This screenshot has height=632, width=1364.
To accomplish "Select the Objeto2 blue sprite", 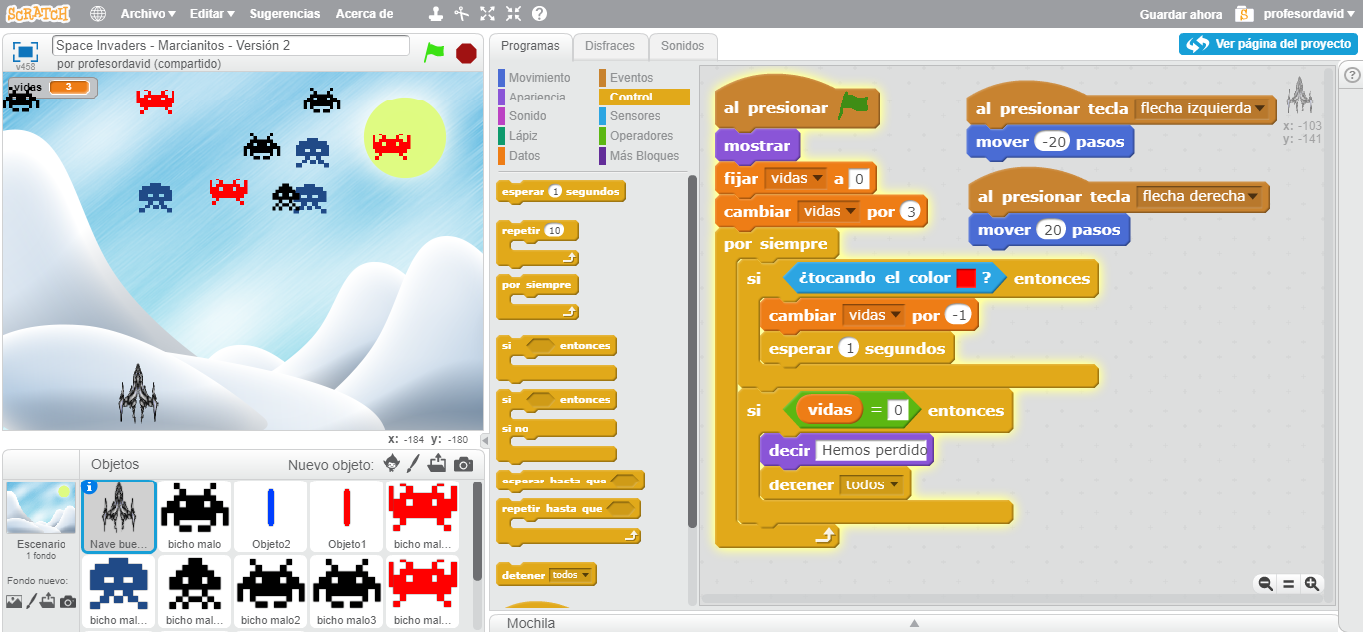I will click(271, 517).
